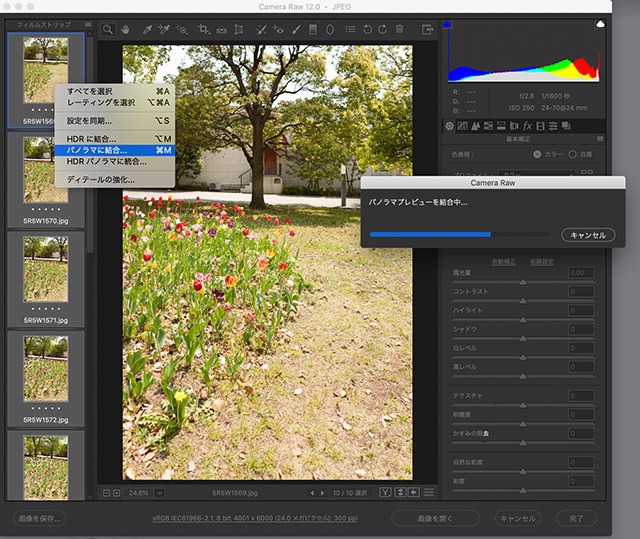Select the Graduated Filter tool
Viewport: 640px width, 539px height.
[x=313, y=29]
